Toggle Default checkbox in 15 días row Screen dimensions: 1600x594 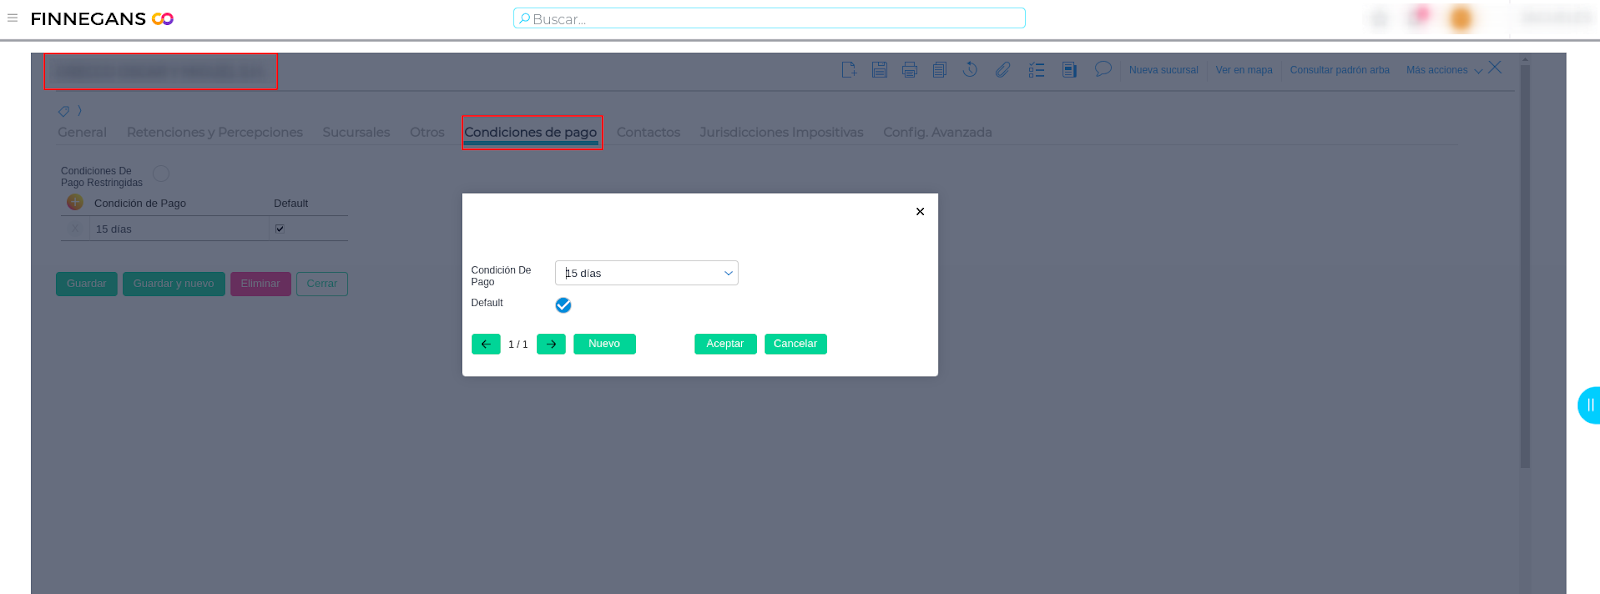(280, 229)
